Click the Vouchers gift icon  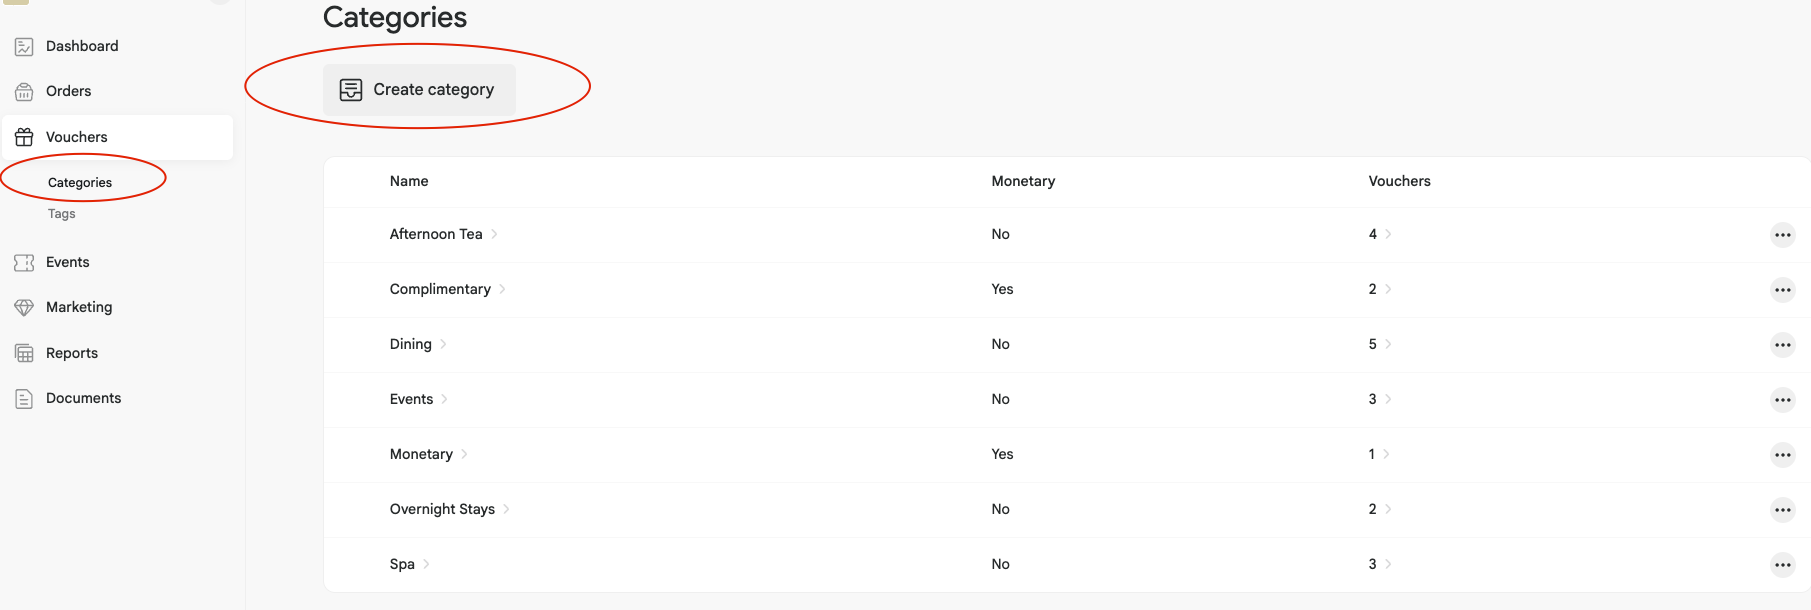tap(24, 137)
